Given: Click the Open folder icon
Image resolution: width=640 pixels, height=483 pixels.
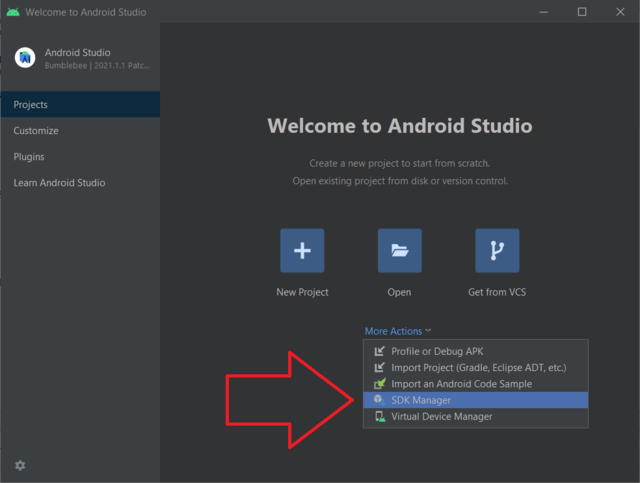Looking at the screenshot, I should coord(400,250).
